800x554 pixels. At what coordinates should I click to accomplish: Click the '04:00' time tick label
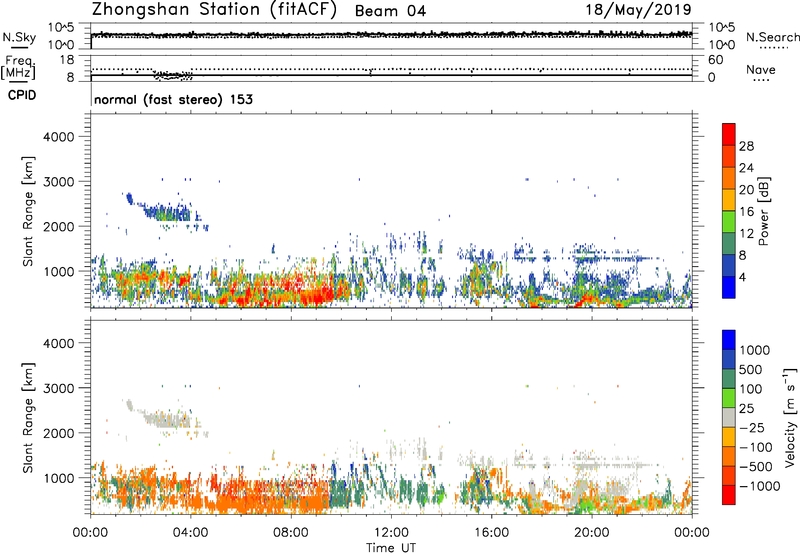(191, 533)
